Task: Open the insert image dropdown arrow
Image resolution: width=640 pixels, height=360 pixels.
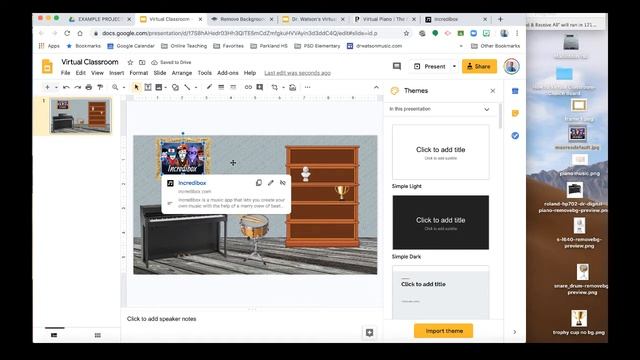Action: [x=166, y=87]
